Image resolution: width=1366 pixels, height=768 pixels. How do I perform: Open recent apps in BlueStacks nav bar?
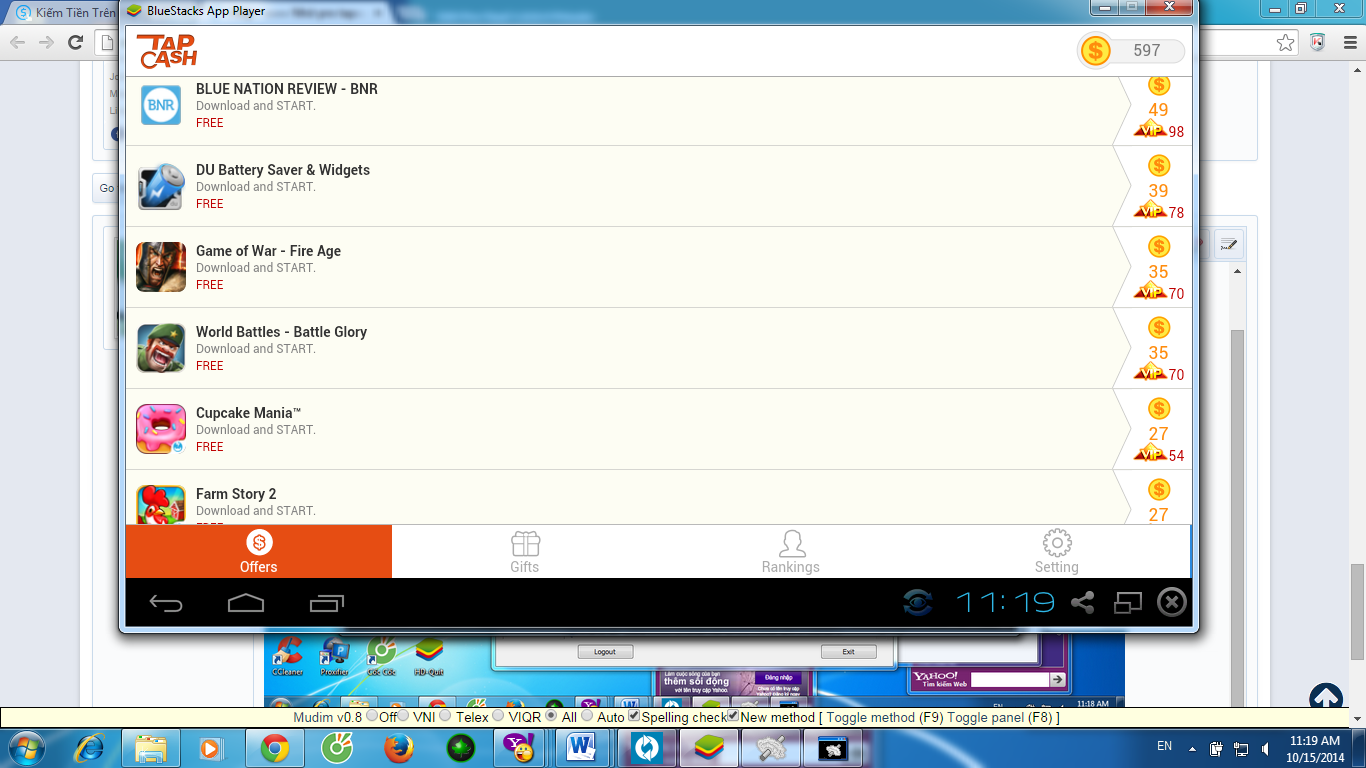click(326, 603)
